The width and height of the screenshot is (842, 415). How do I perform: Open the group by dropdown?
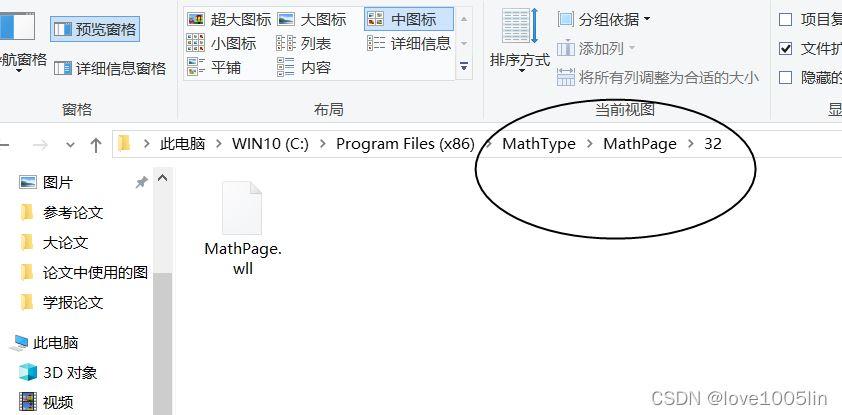(x=604, y=20)
